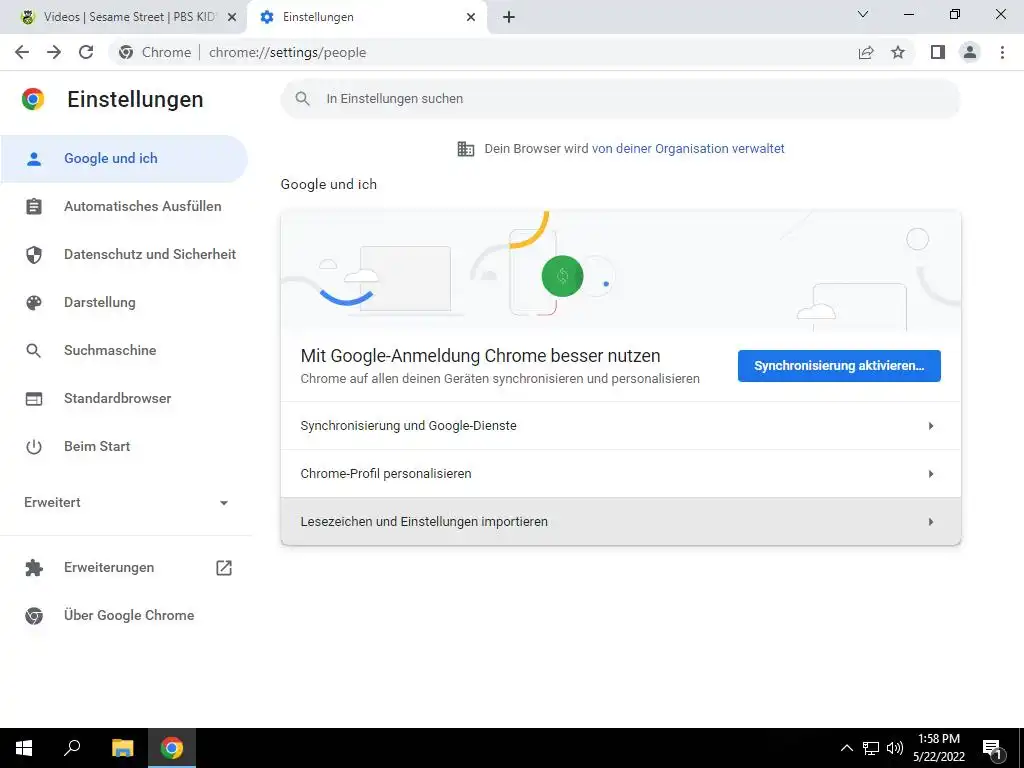Open Lesezeichen und Einstellungen importieren
1024x768 pixels.
click(620, 522)
